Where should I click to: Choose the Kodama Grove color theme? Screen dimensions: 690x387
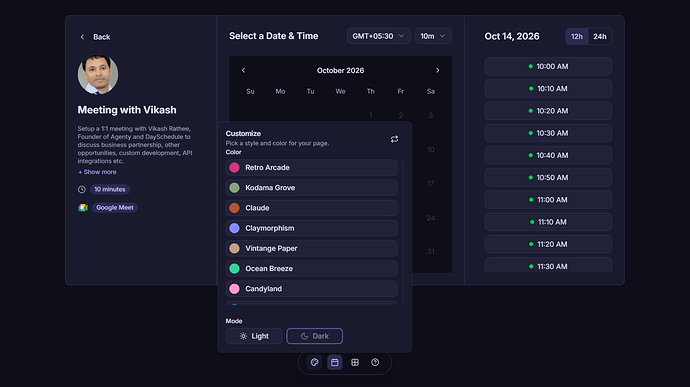pyautogui.click(x=312, y=188)
